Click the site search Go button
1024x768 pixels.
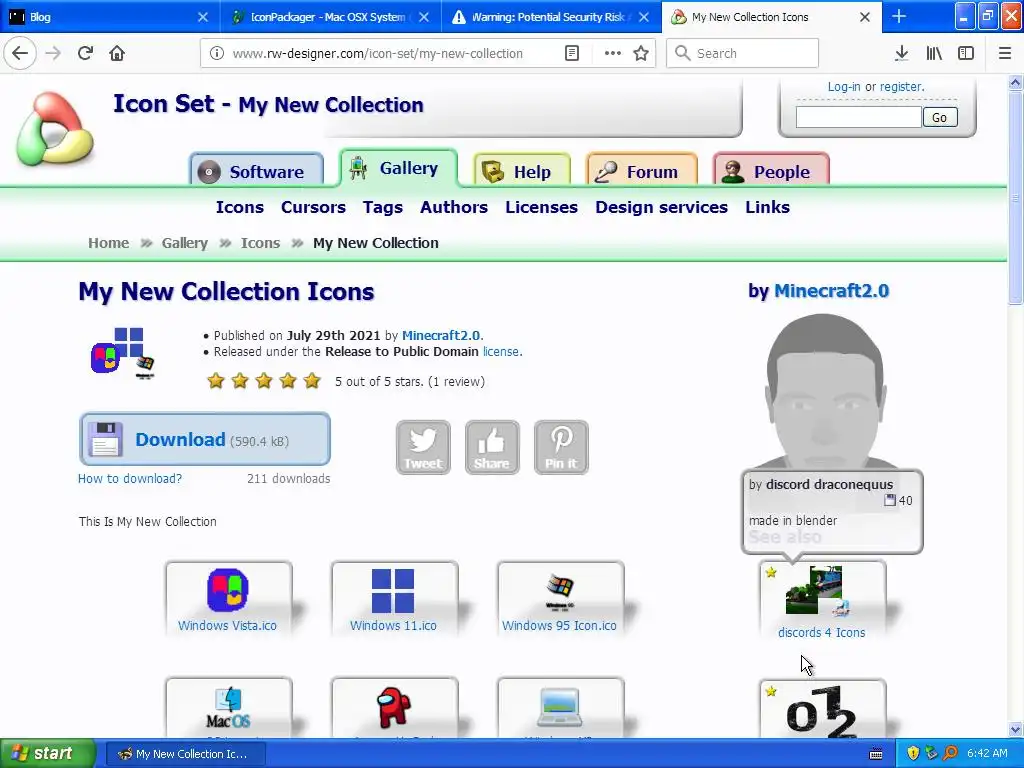click(x=940, y=118)
